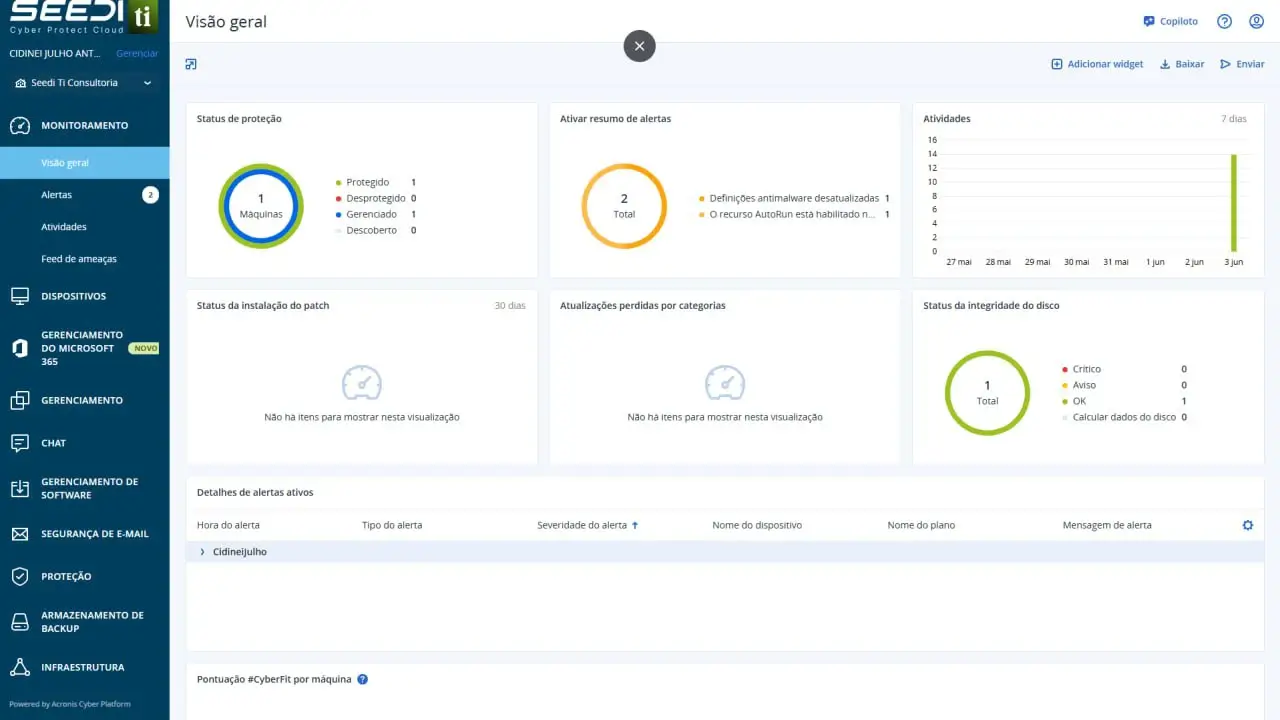
Task: Click the dashboard layout icon below the title
Action: 191,64
